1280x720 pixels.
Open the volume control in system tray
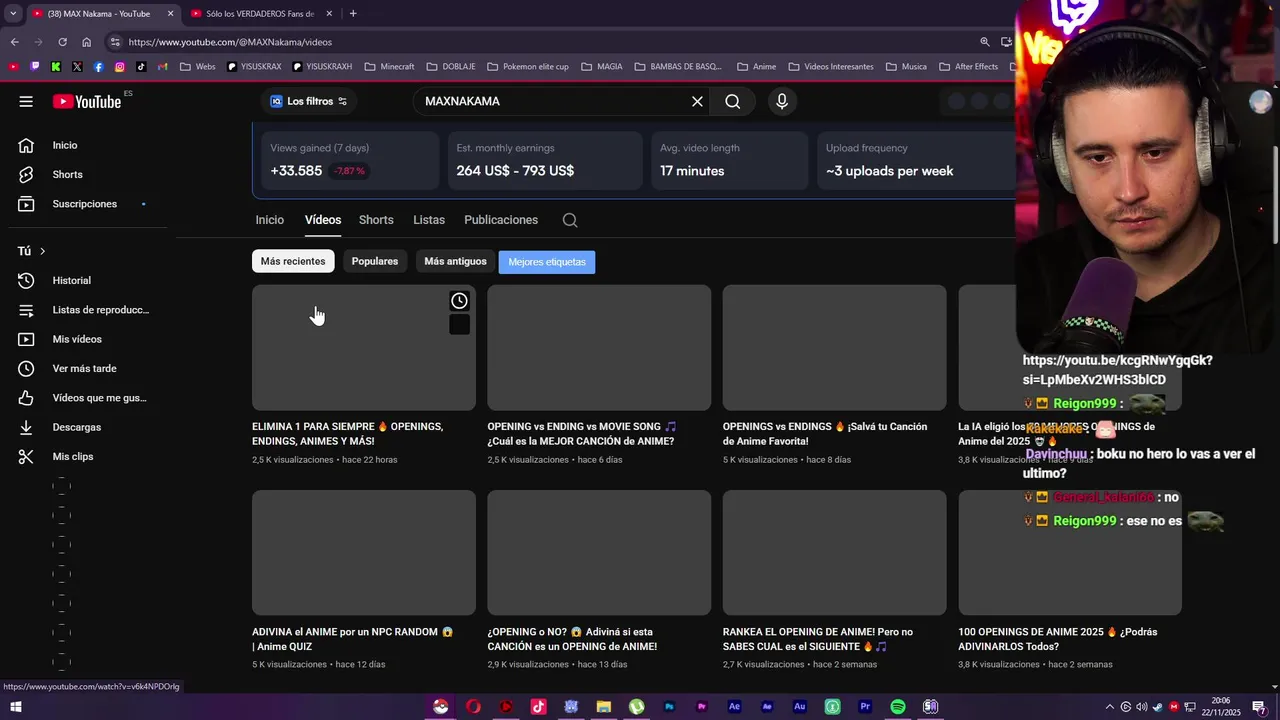(1141, 707)
